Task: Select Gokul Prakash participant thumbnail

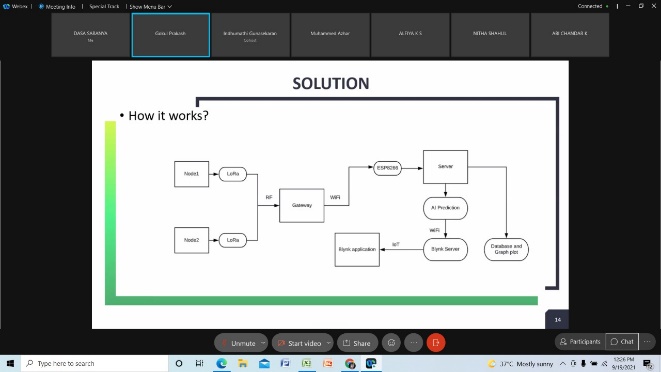Action: click(171, 35)
